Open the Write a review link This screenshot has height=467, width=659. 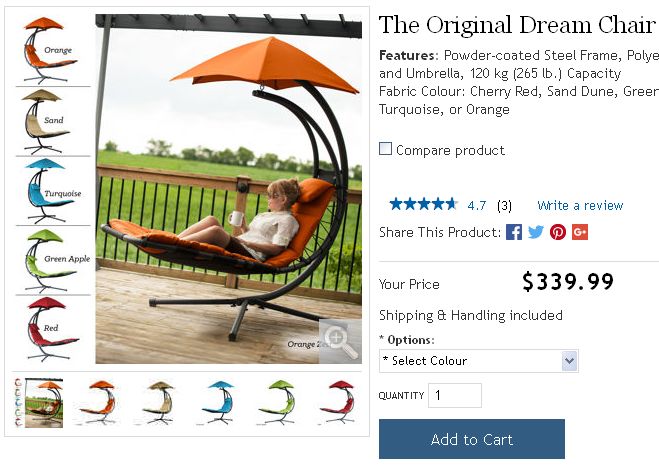coord(580,206)
